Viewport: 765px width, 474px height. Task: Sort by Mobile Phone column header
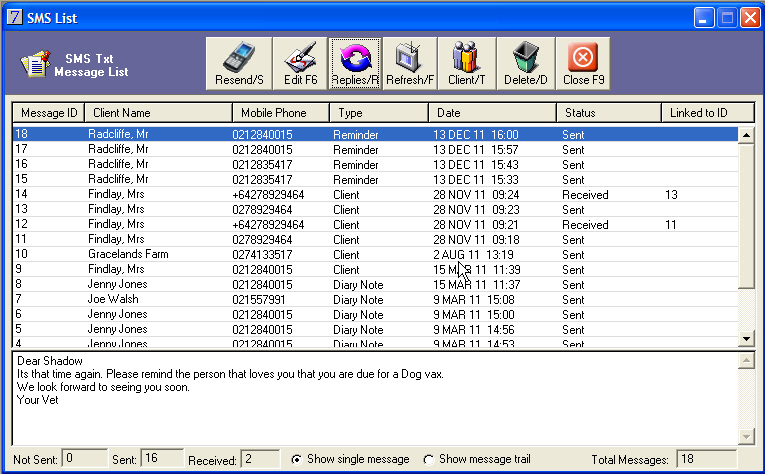pyautogui.click(x=281, y=113)
